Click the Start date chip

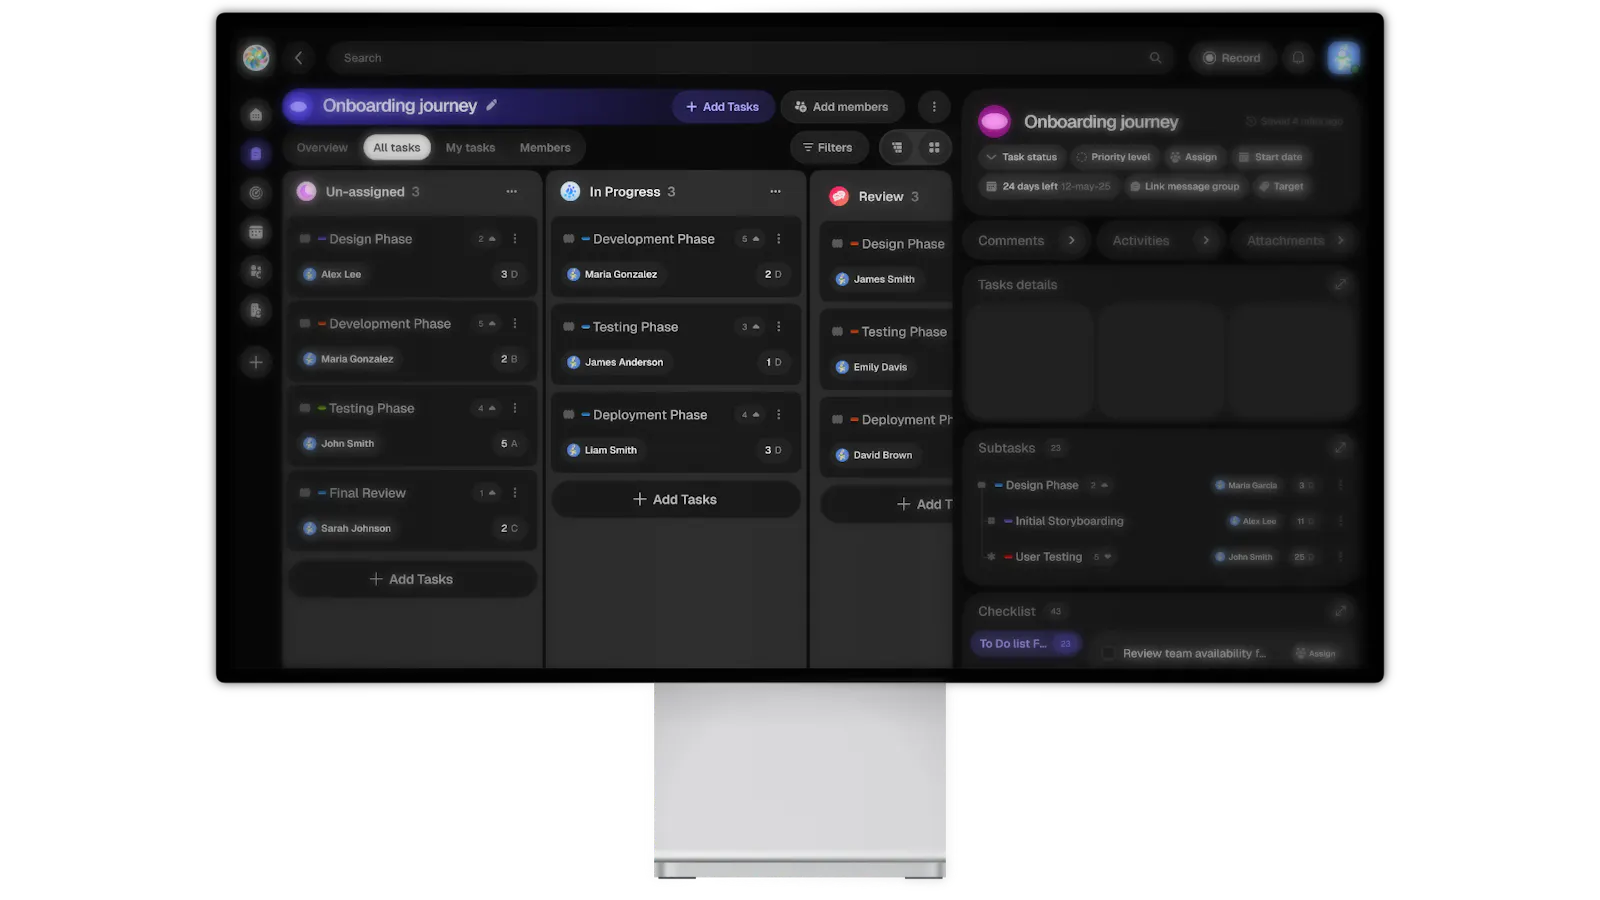pyautogui.click(x=1269, y=157)
